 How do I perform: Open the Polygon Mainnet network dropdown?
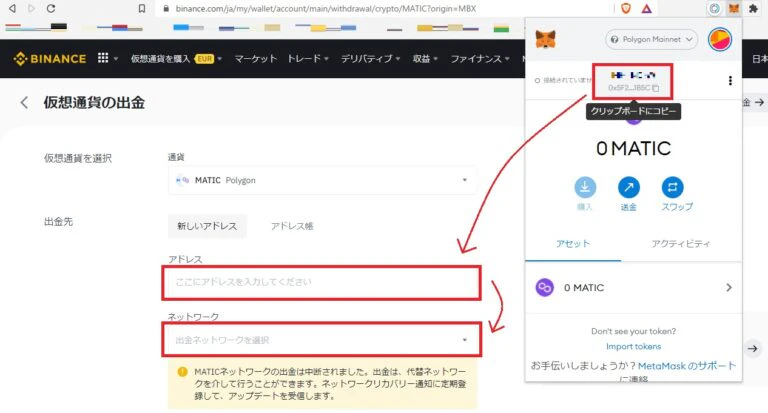click(651, 39)
